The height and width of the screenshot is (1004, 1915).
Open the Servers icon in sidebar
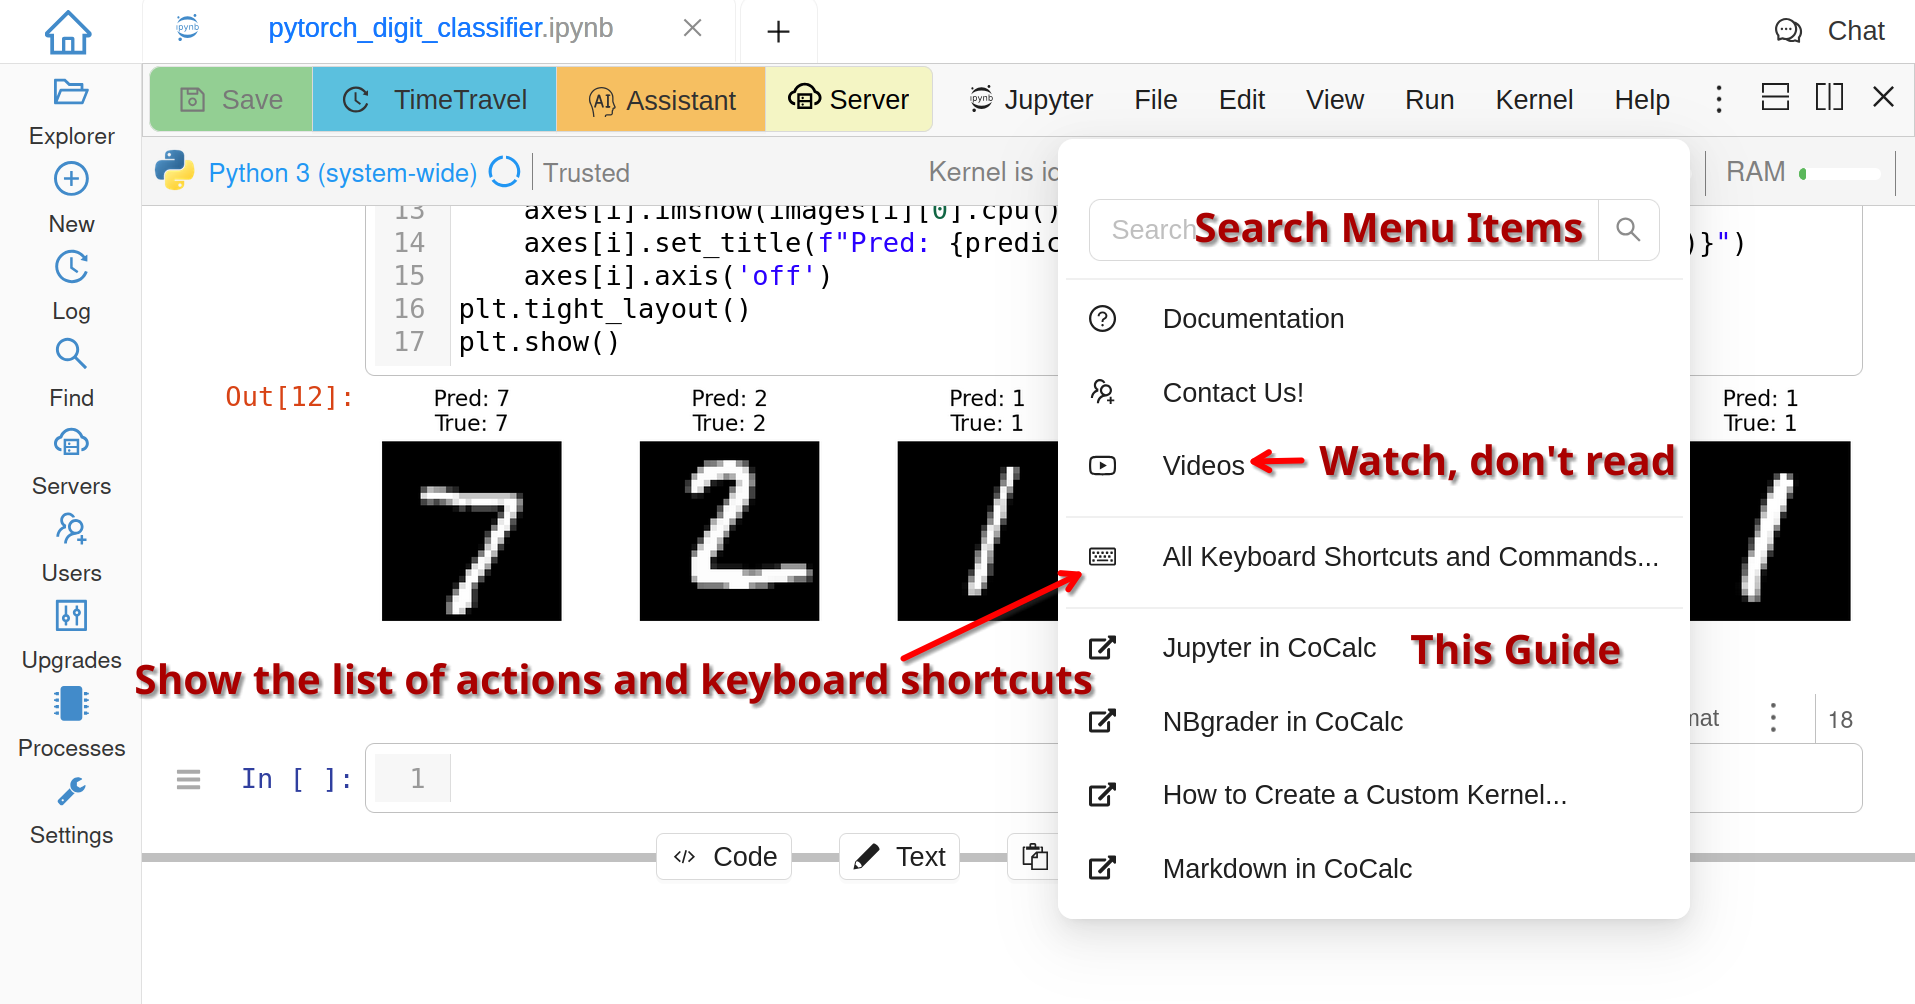(71, 442)
